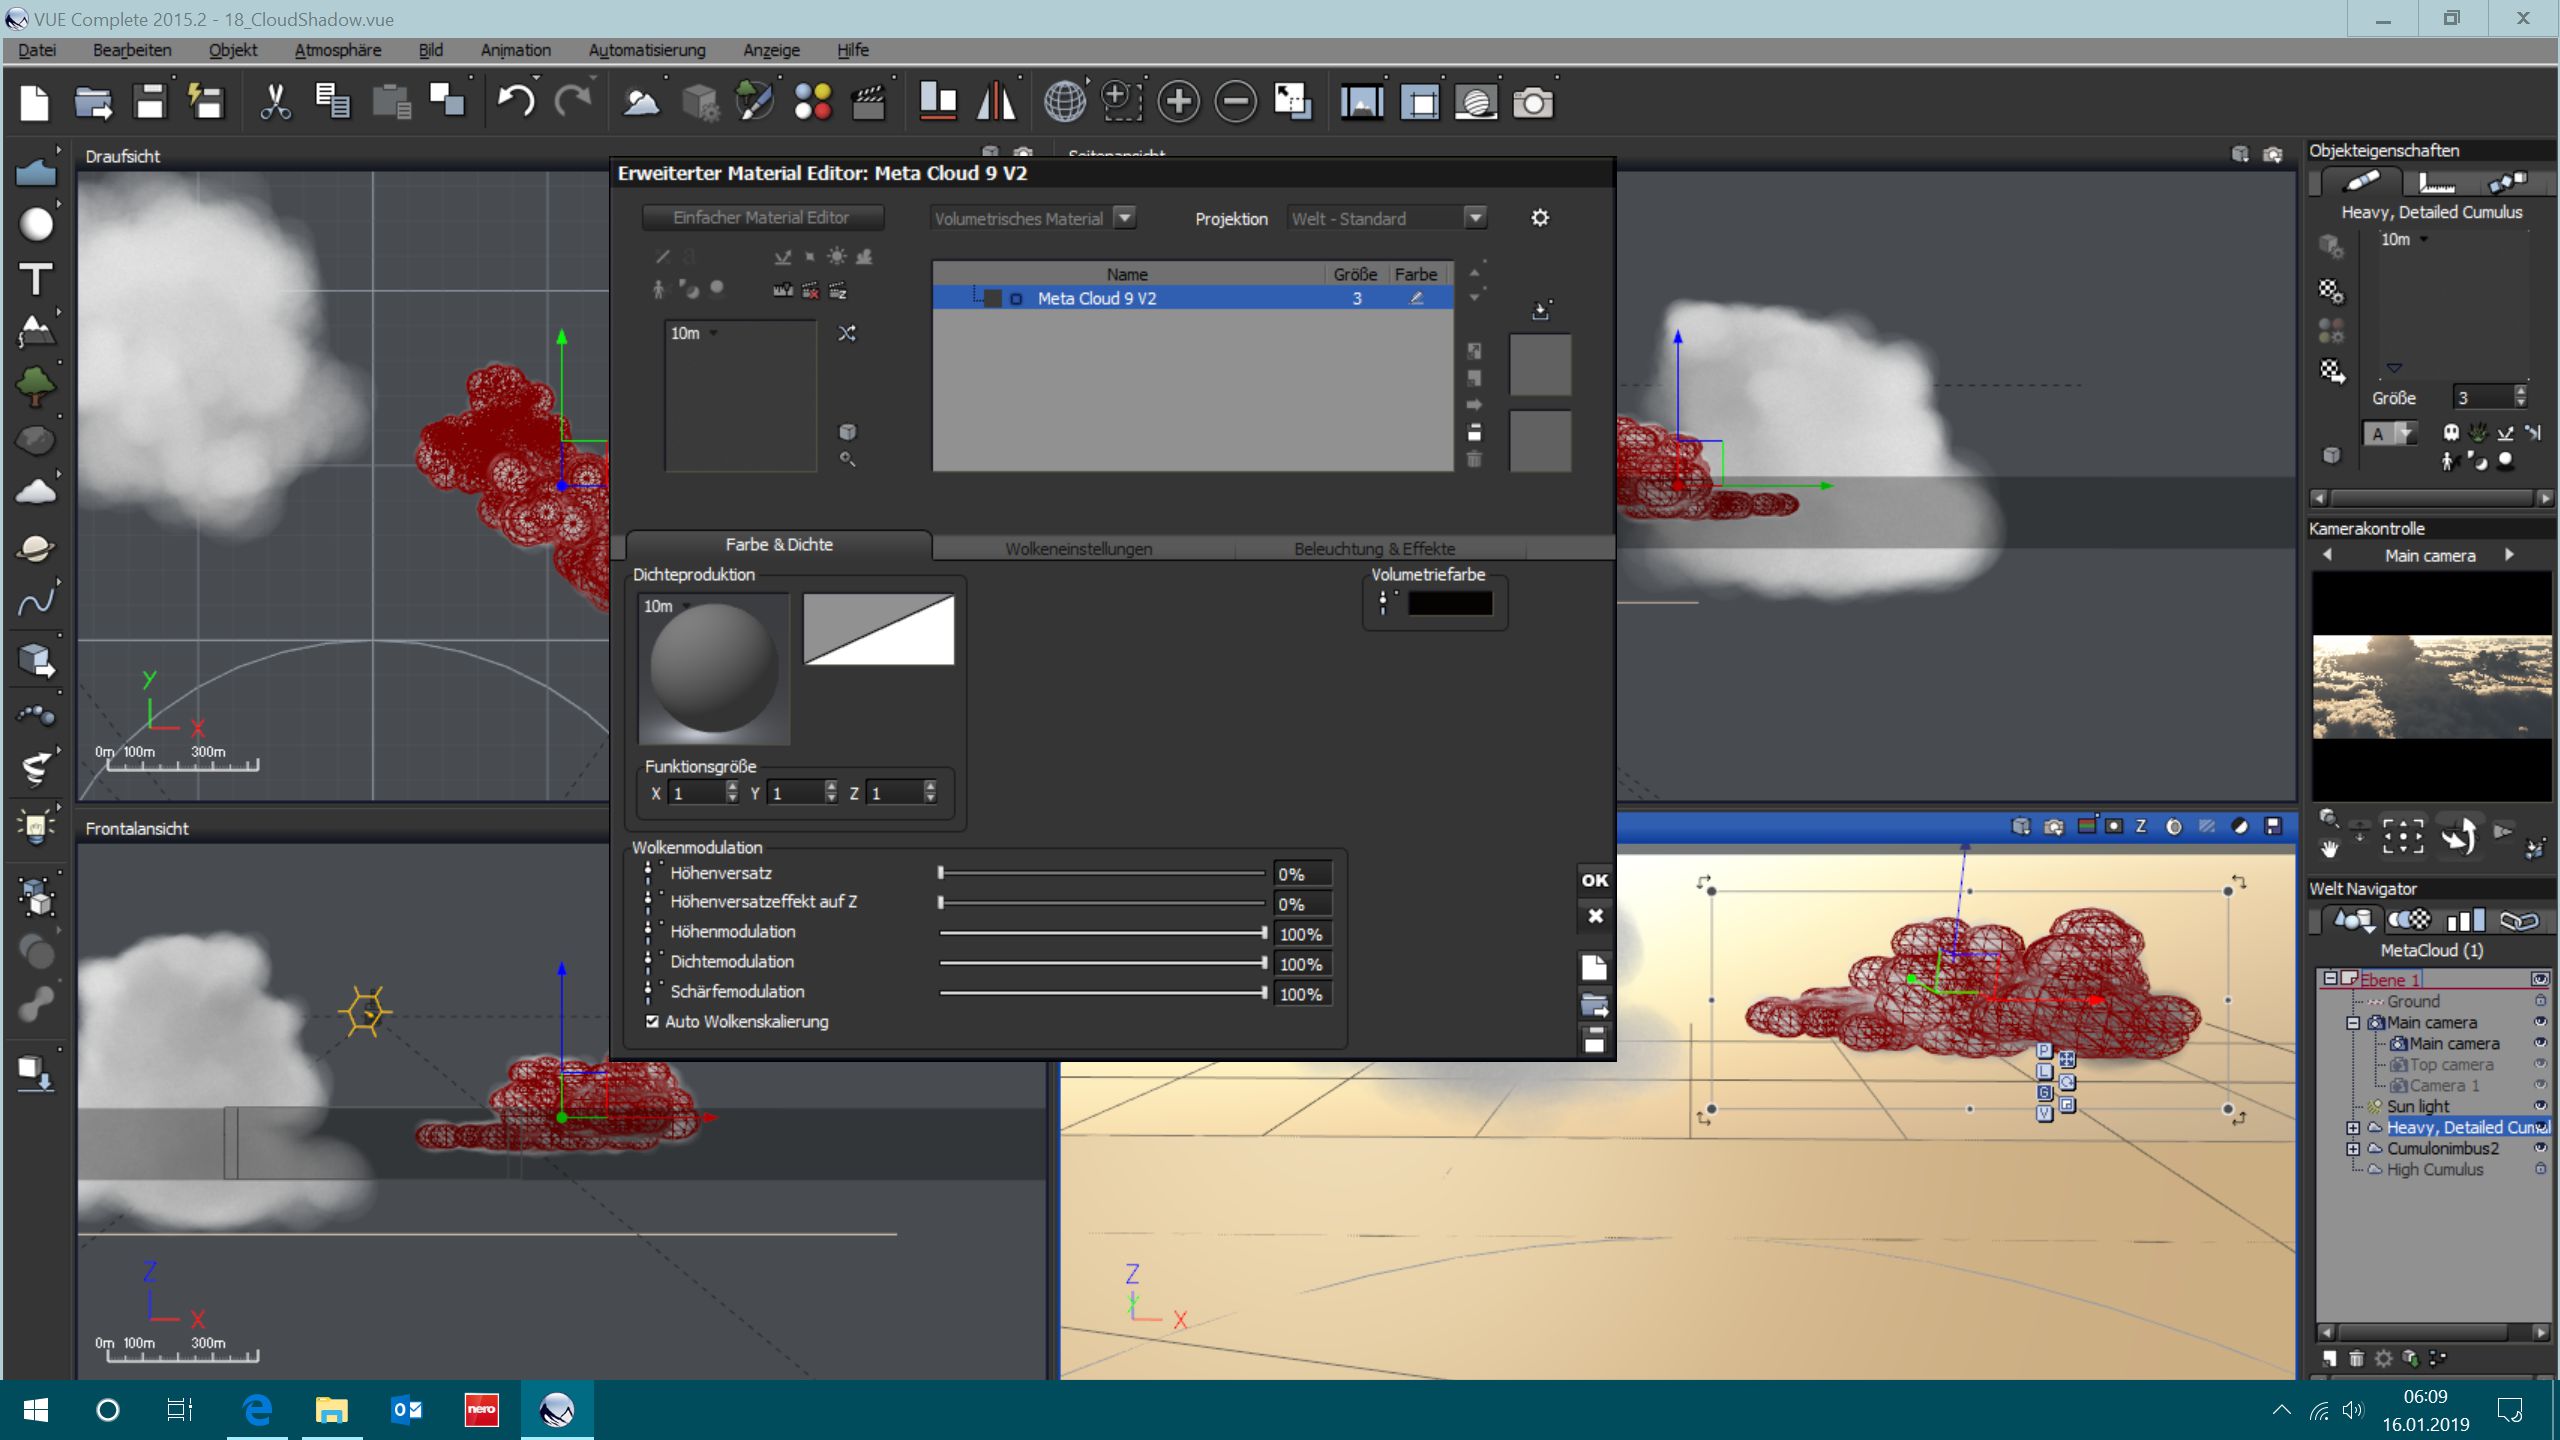Screen dimensions: 2560x1440
Task: Click the globe icon in toolbar
Action: click(1064, 101)
